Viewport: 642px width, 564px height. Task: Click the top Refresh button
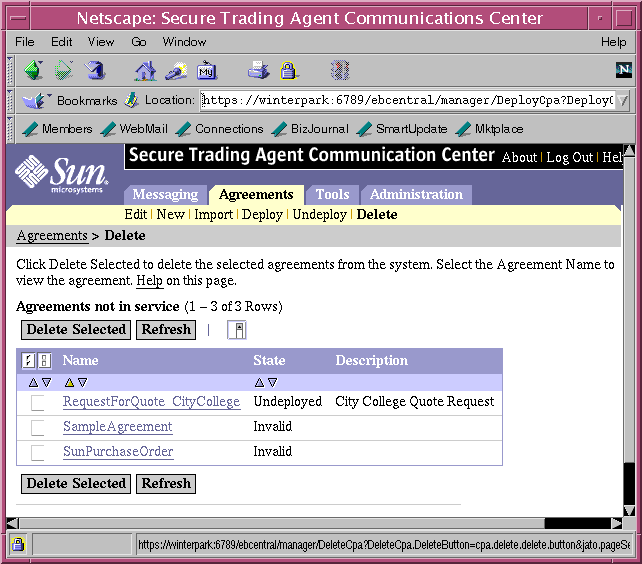click(x=166, y=330)
